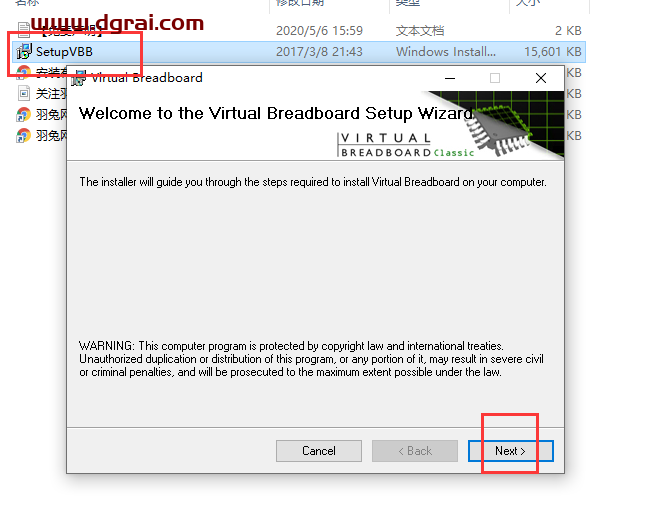
Task: Close the Virtual Breadboard setup window
Action: pos(541,78)
